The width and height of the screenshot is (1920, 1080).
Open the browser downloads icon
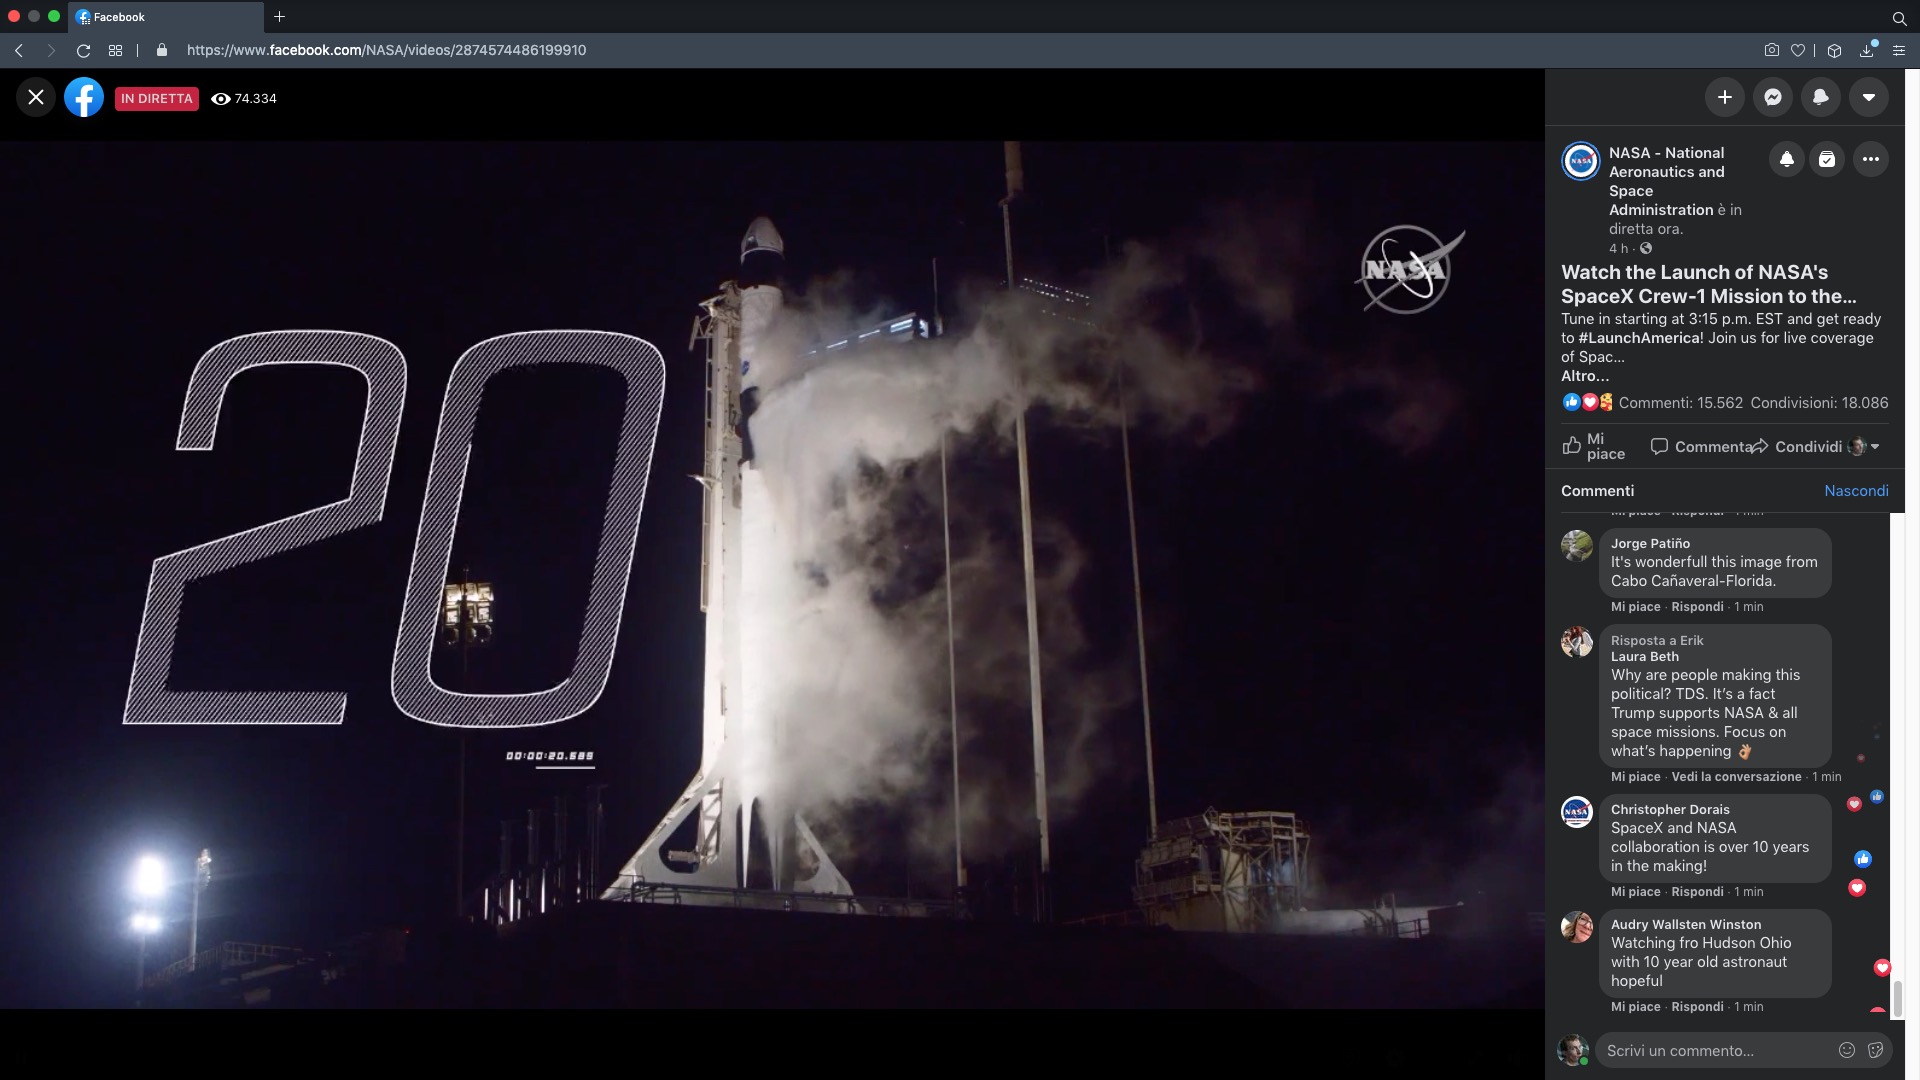[x=1867, y=50]
